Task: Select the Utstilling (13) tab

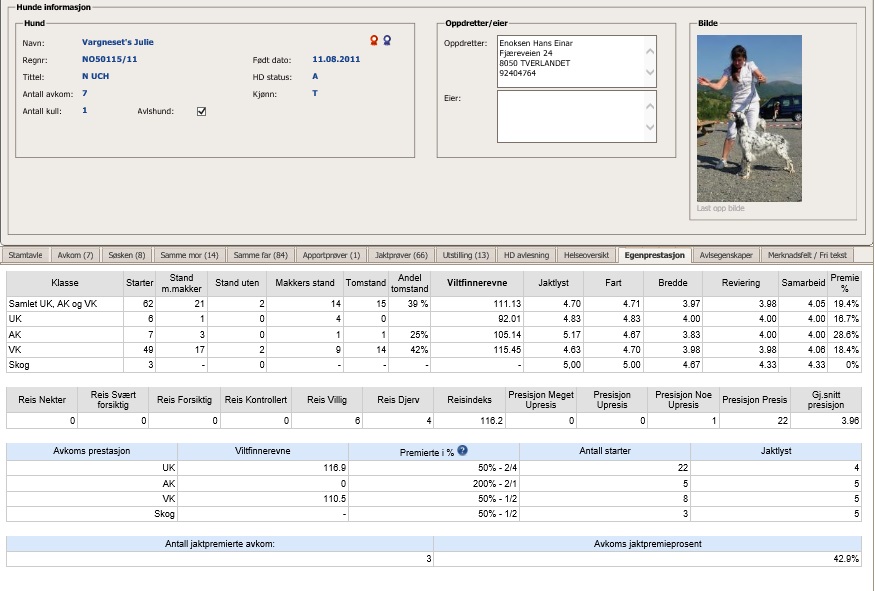Action: click(466, 256)
